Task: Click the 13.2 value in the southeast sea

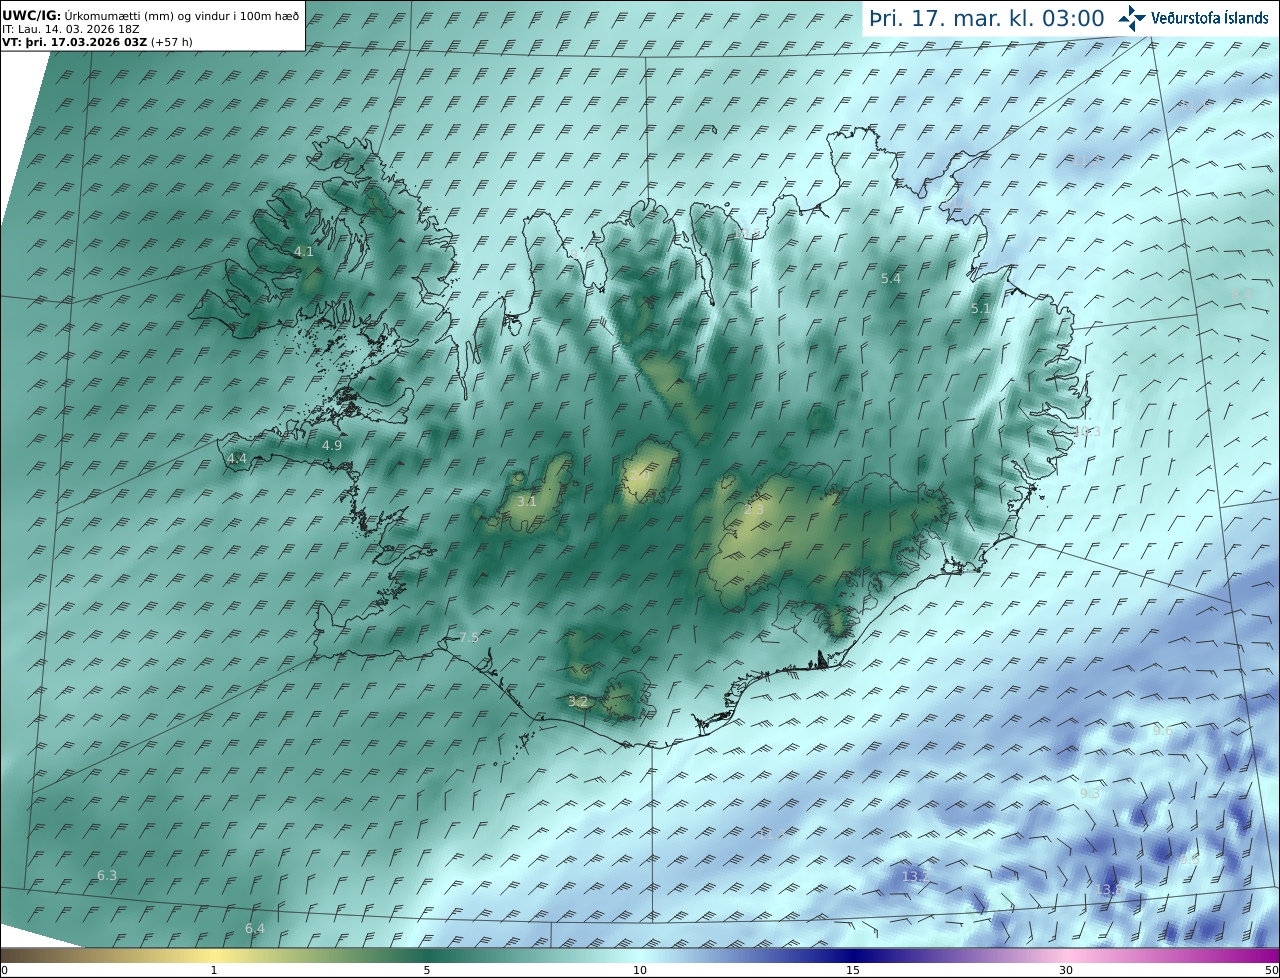Action: pyautogui.click(x=915, y=877)
